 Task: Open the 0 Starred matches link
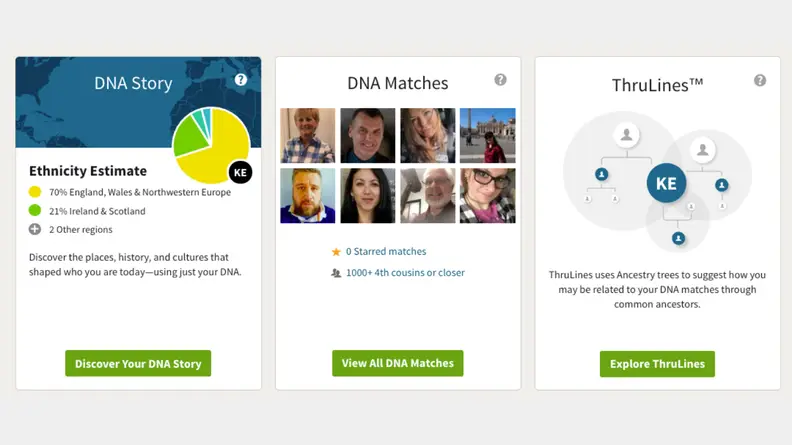(386, 252)
